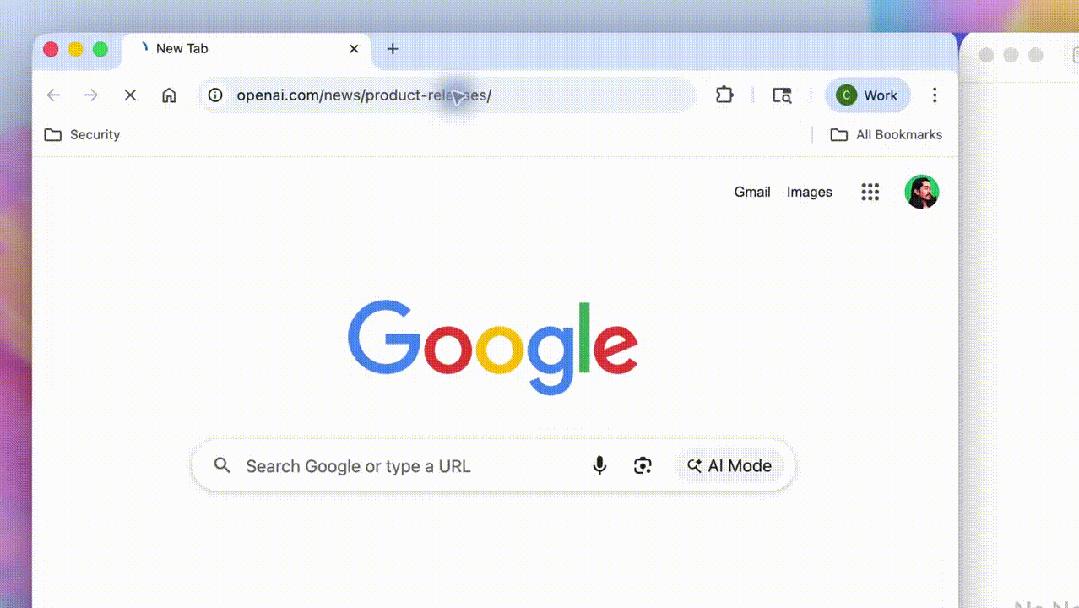Open the Security bookmarks folder
The height and width of the screenshot is (608, 1079).
(x=82, y=134)
